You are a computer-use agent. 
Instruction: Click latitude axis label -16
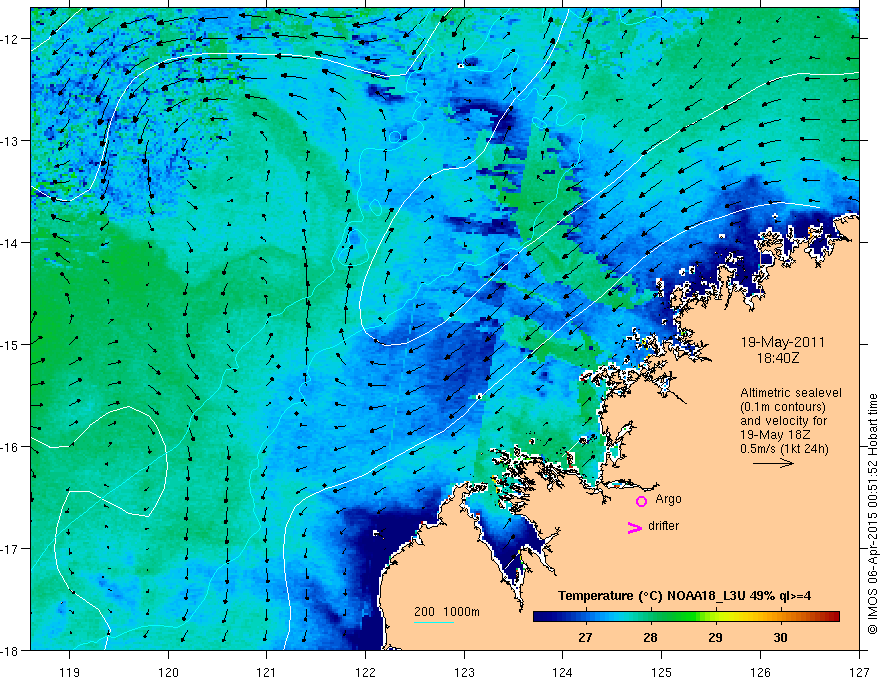(x=10, y=447)
